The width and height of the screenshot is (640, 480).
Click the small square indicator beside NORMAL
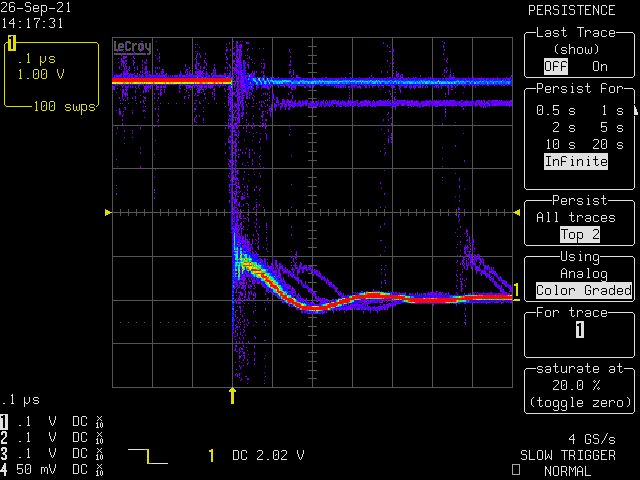pos(515,470)
